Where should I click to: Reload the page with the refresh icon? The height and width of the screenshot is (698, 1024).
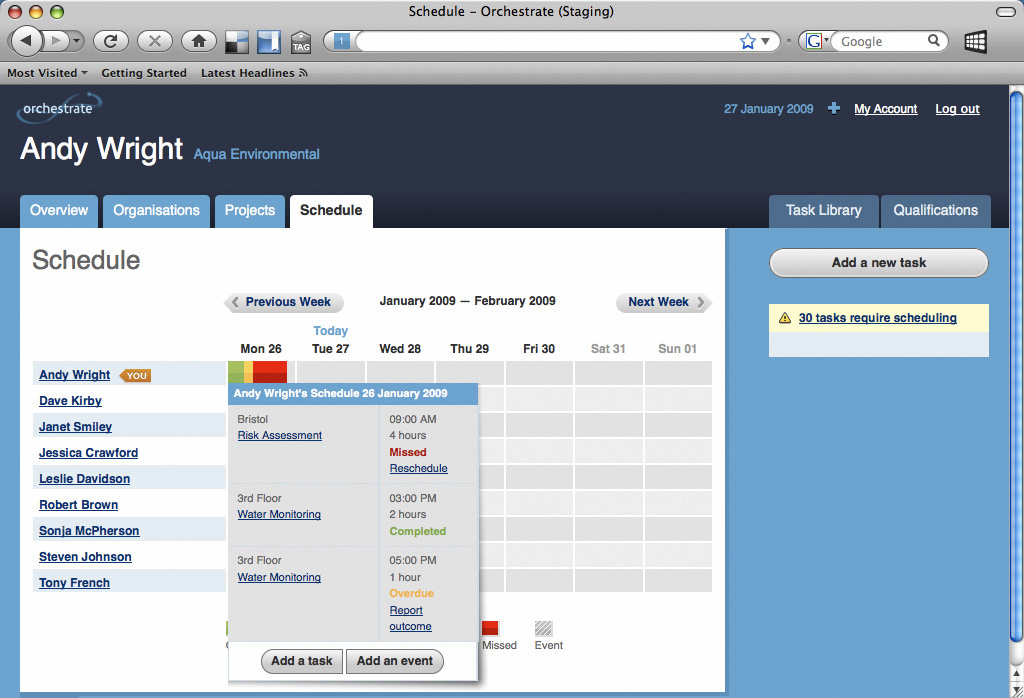(x=111, y=41)
